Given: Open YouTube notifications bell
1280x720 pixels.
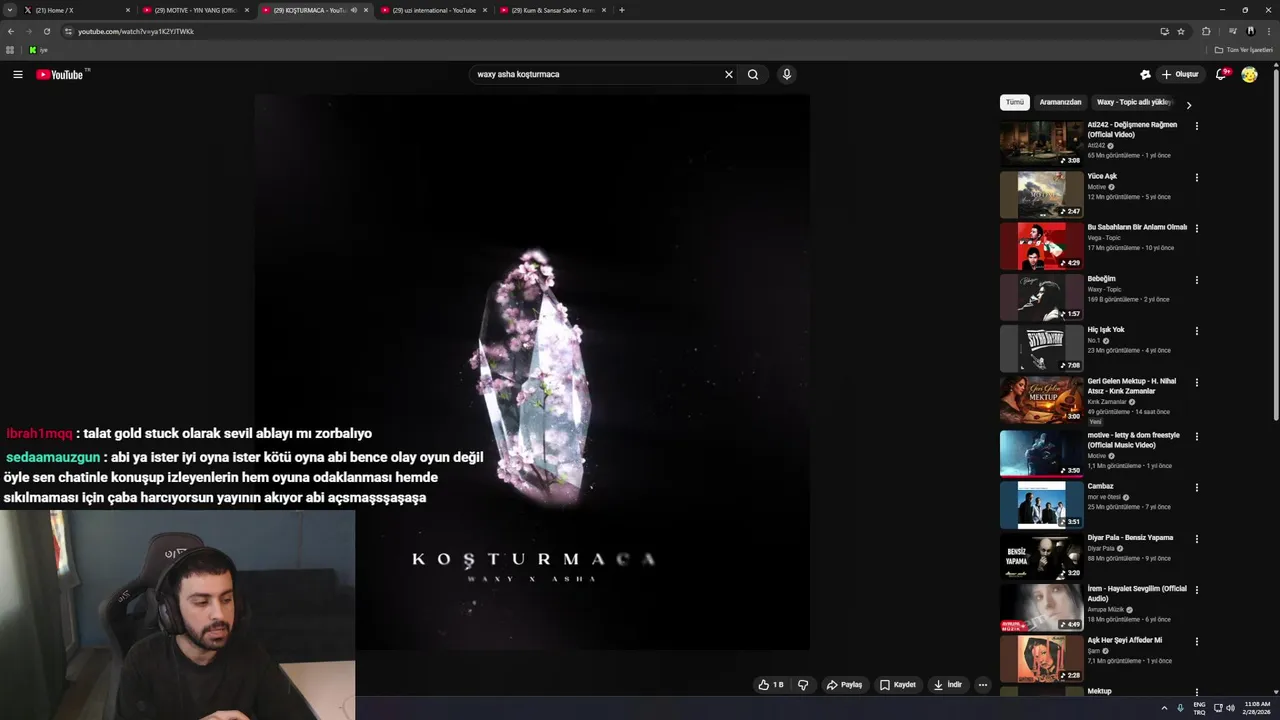Looking at the screenshot, I should coord(1221,74).
